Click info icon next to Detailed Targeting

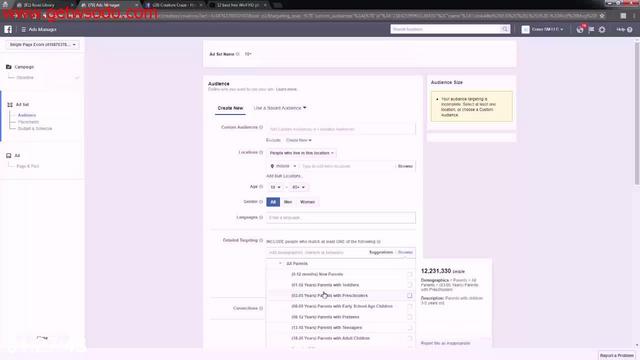[x=261, y=240]
